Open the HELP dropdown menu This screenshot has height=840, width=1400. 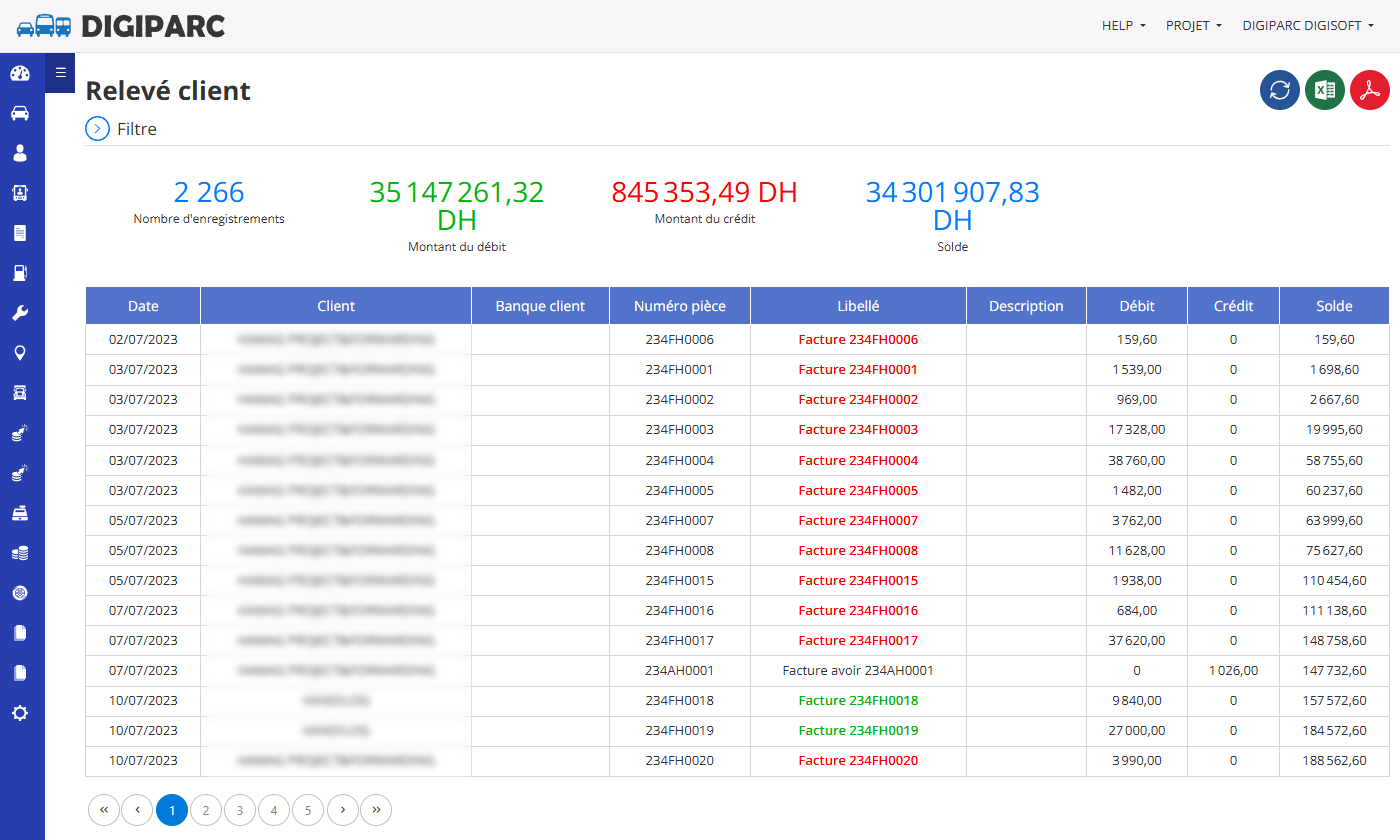coord(1124,26)
